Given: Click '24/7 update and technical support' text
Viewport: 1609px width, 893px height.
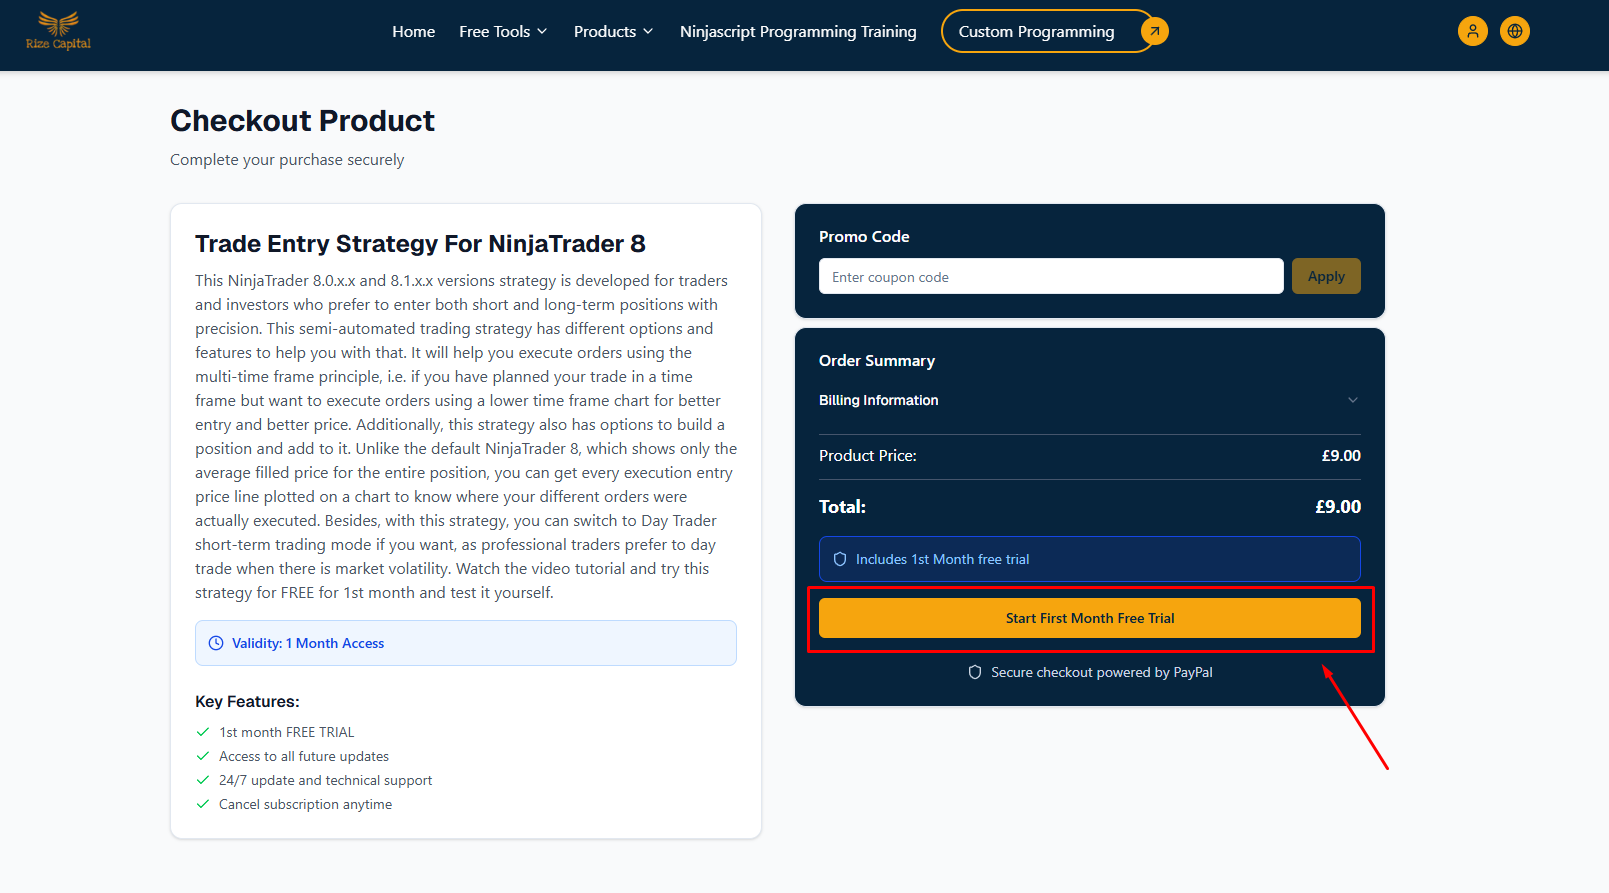Looking at the screenshot, I should tap(326, 780).
